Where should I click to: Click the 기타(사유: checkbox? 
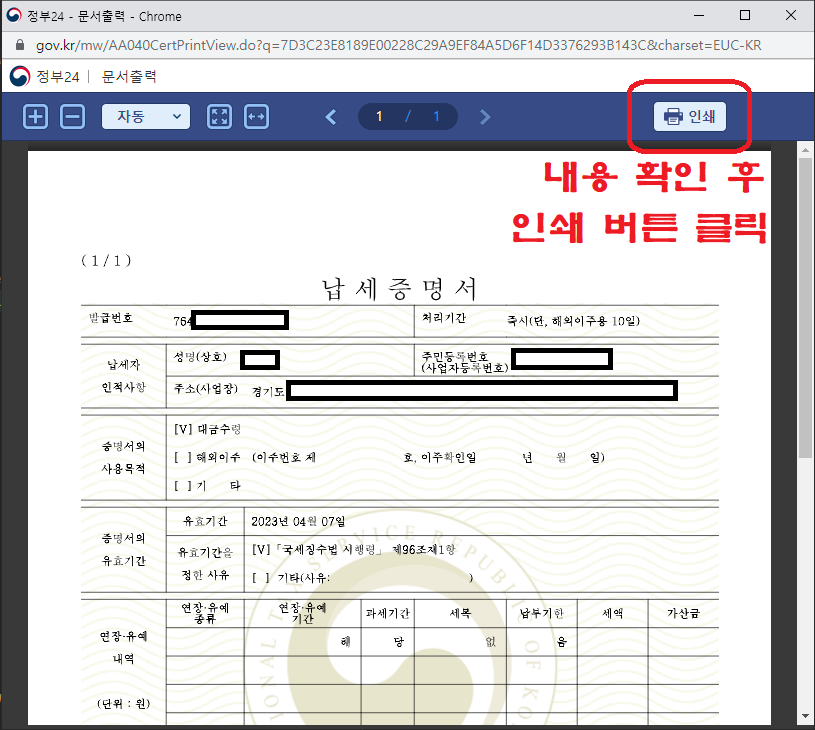(261, 578)
